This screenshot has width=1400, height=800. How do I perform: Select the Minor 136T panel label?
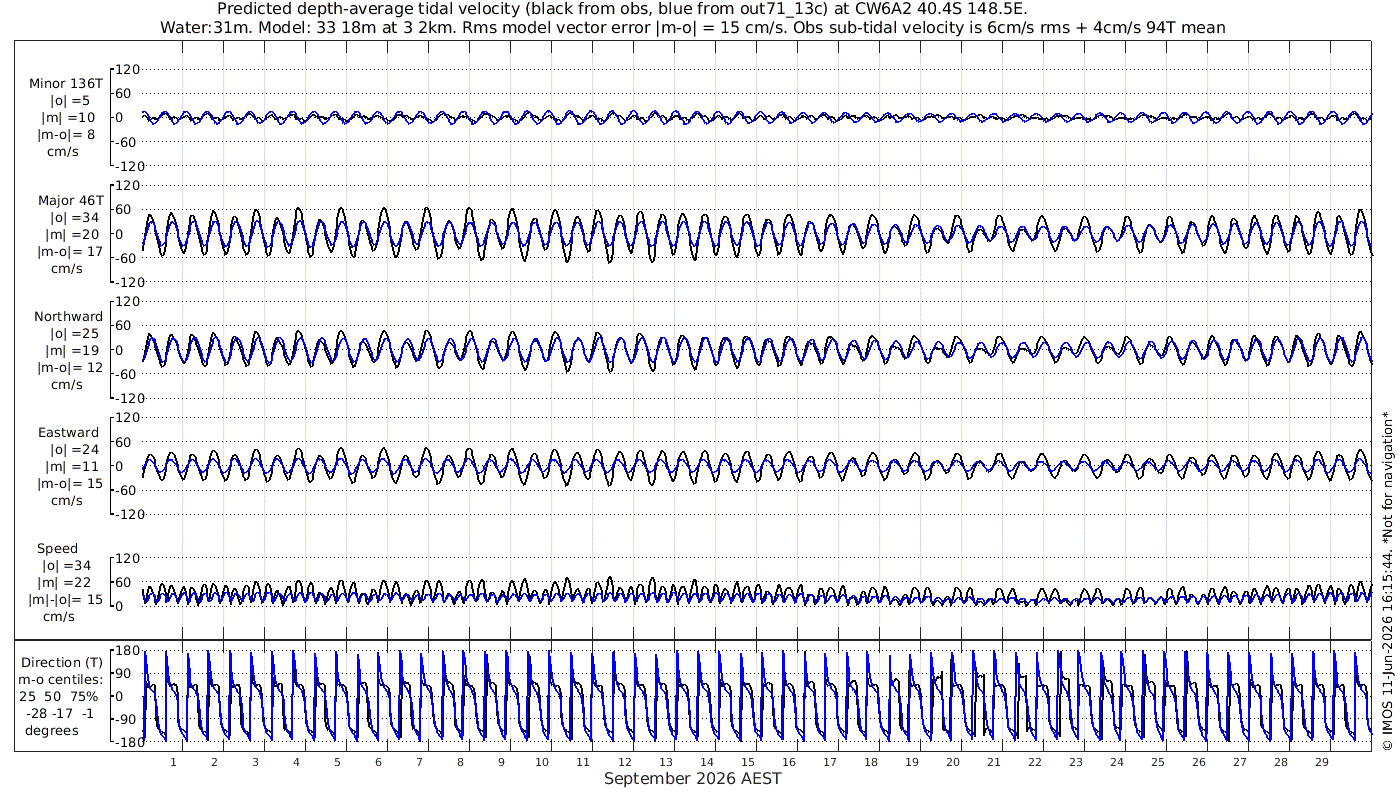pos(66,84)
